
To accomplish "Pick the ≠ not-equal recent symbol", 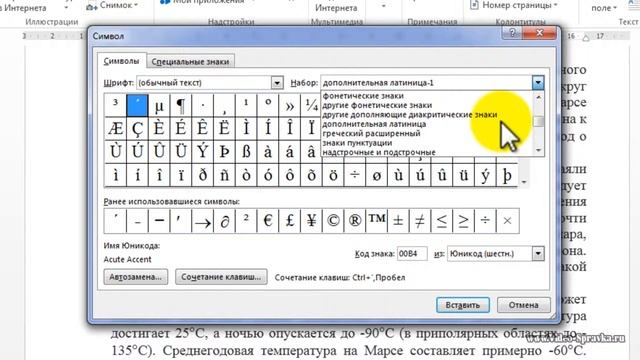I will pyautogui.click(x=420, y=221).
